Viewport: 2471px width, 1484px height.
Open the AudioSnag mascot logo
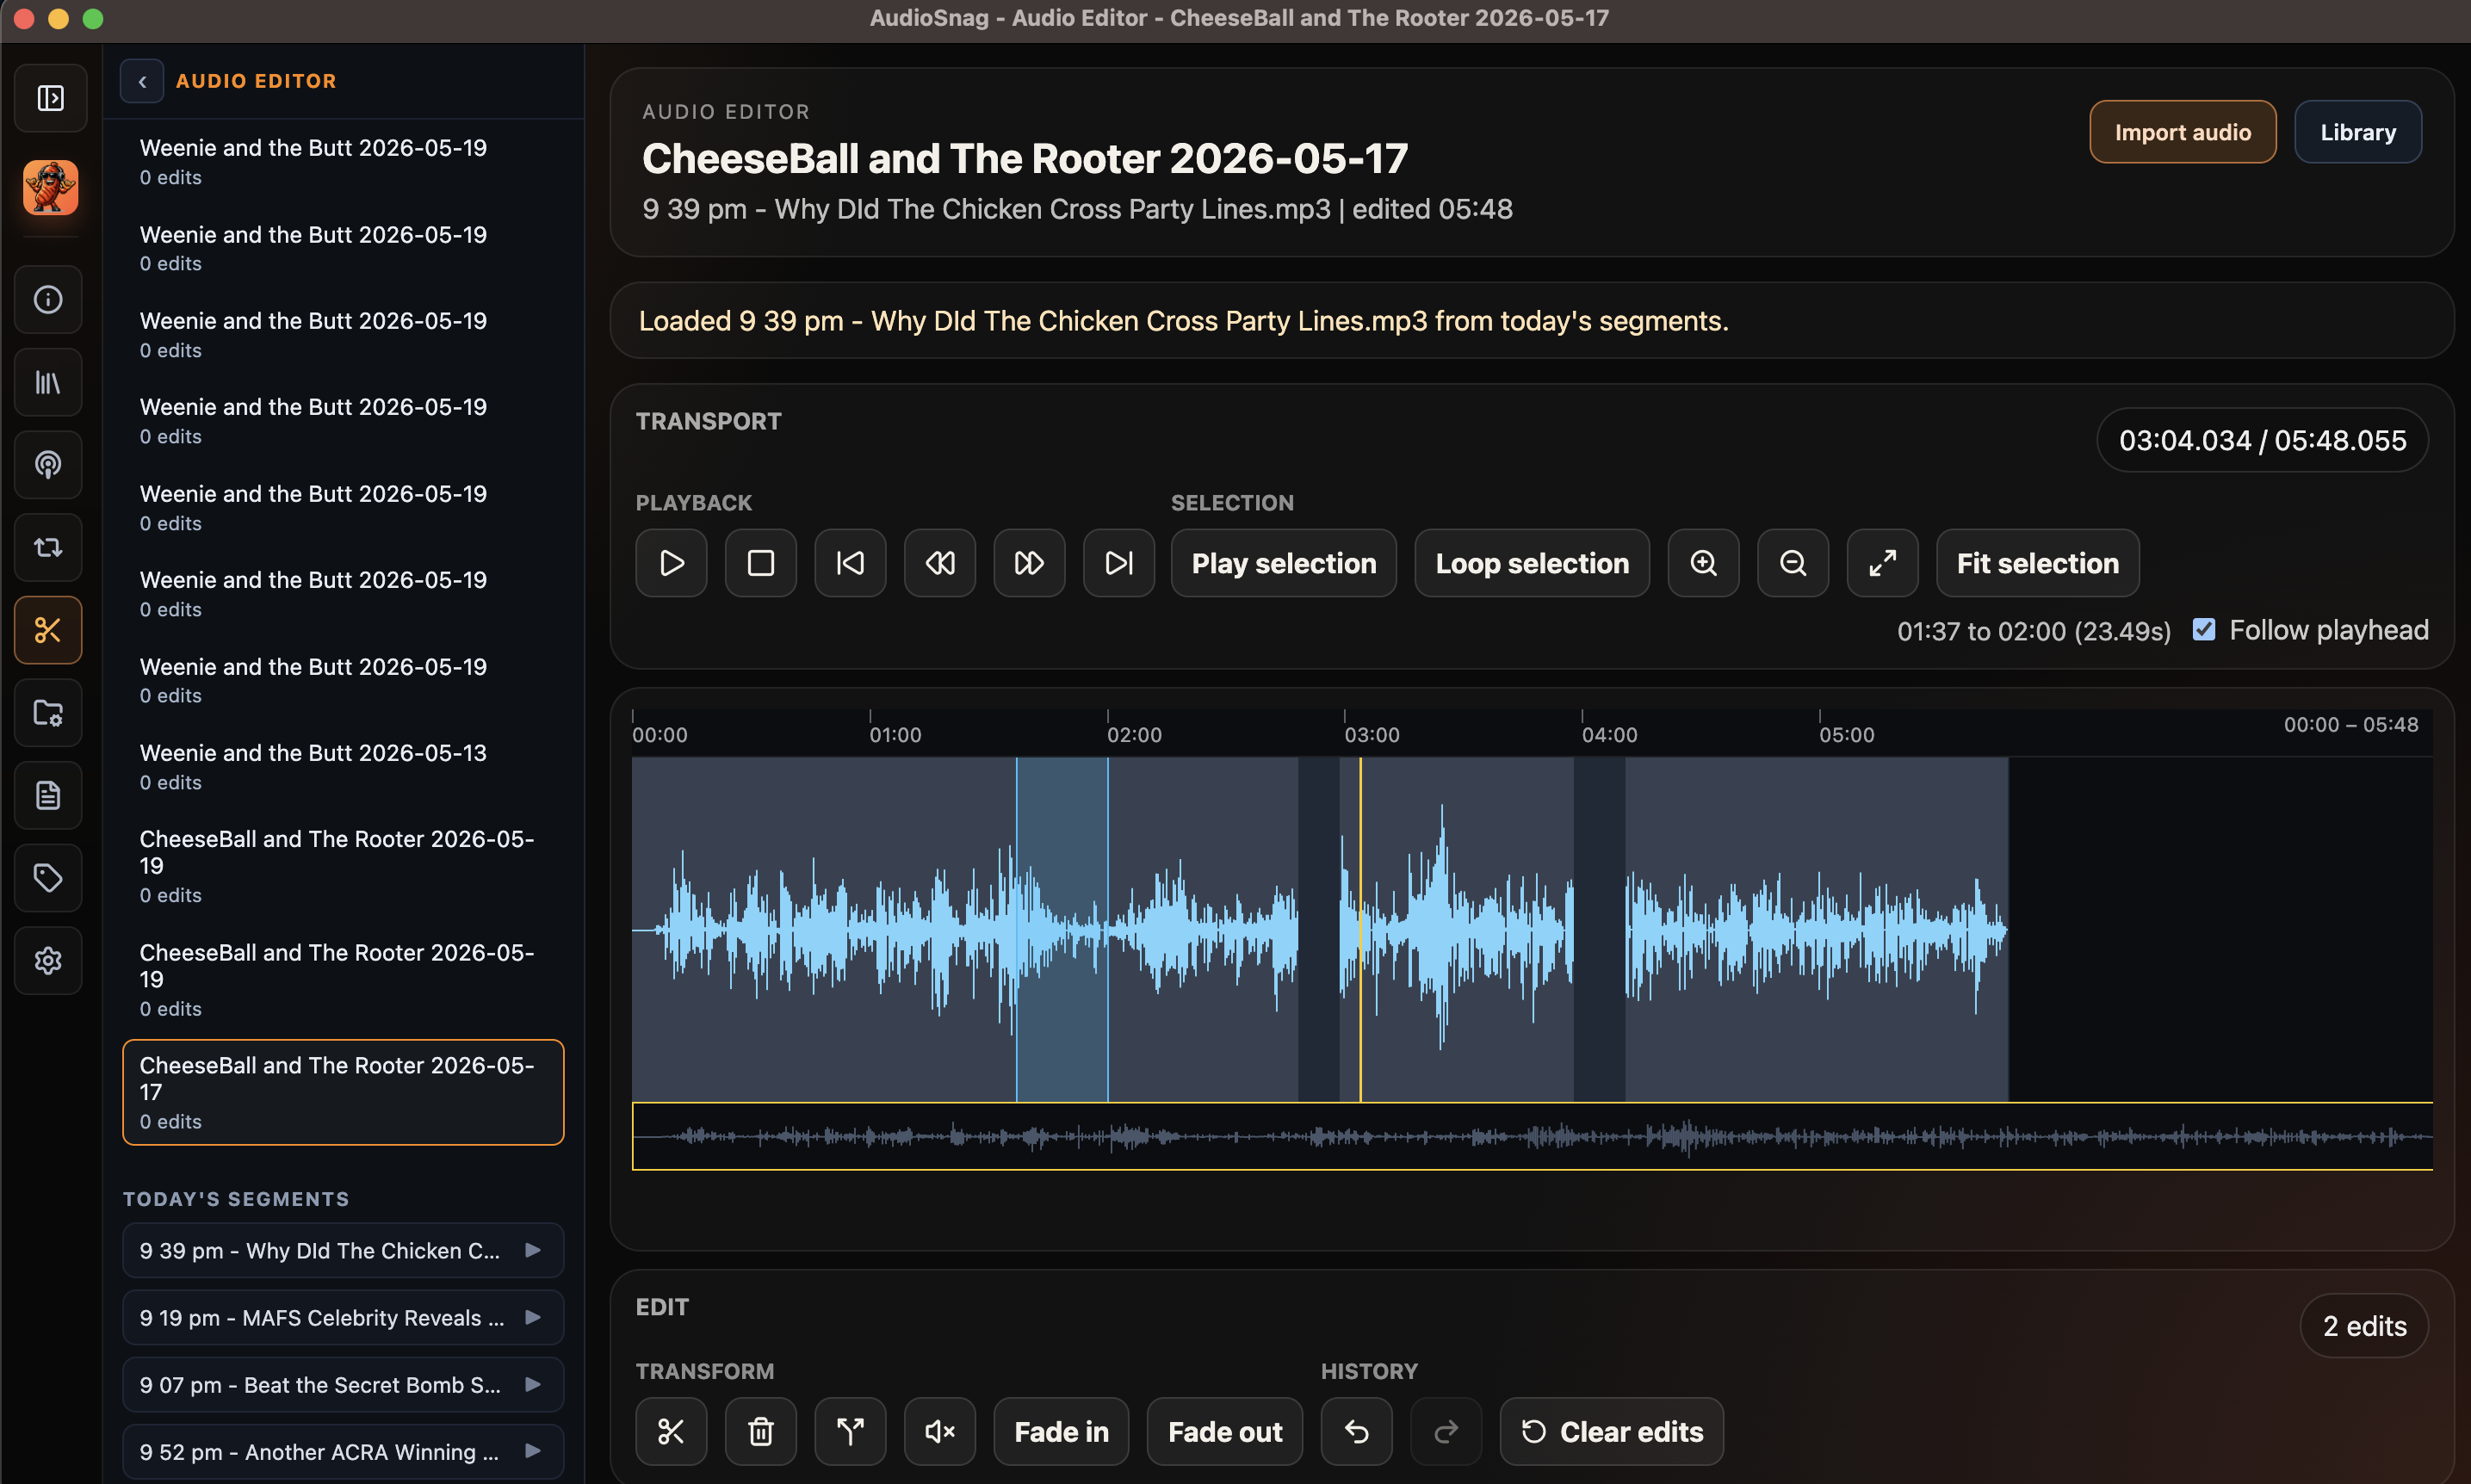pyautogui.click(x=50, y=187)
